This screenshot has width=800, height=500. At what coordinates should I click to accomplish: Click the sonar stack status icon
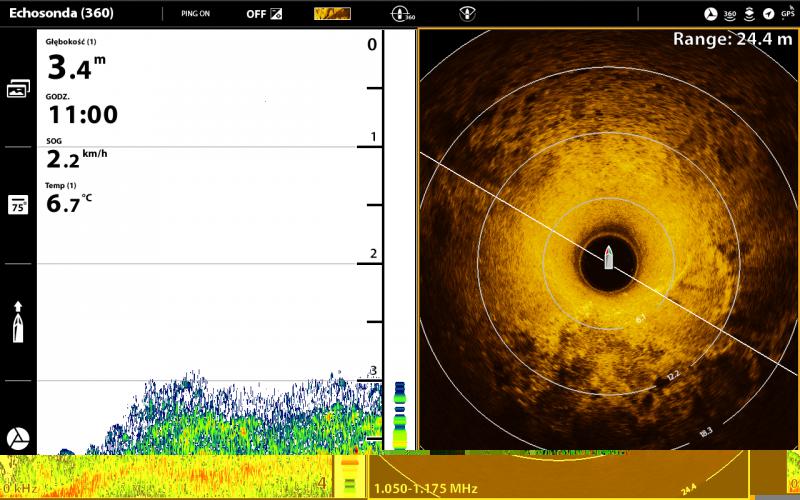tap(749, 14)
